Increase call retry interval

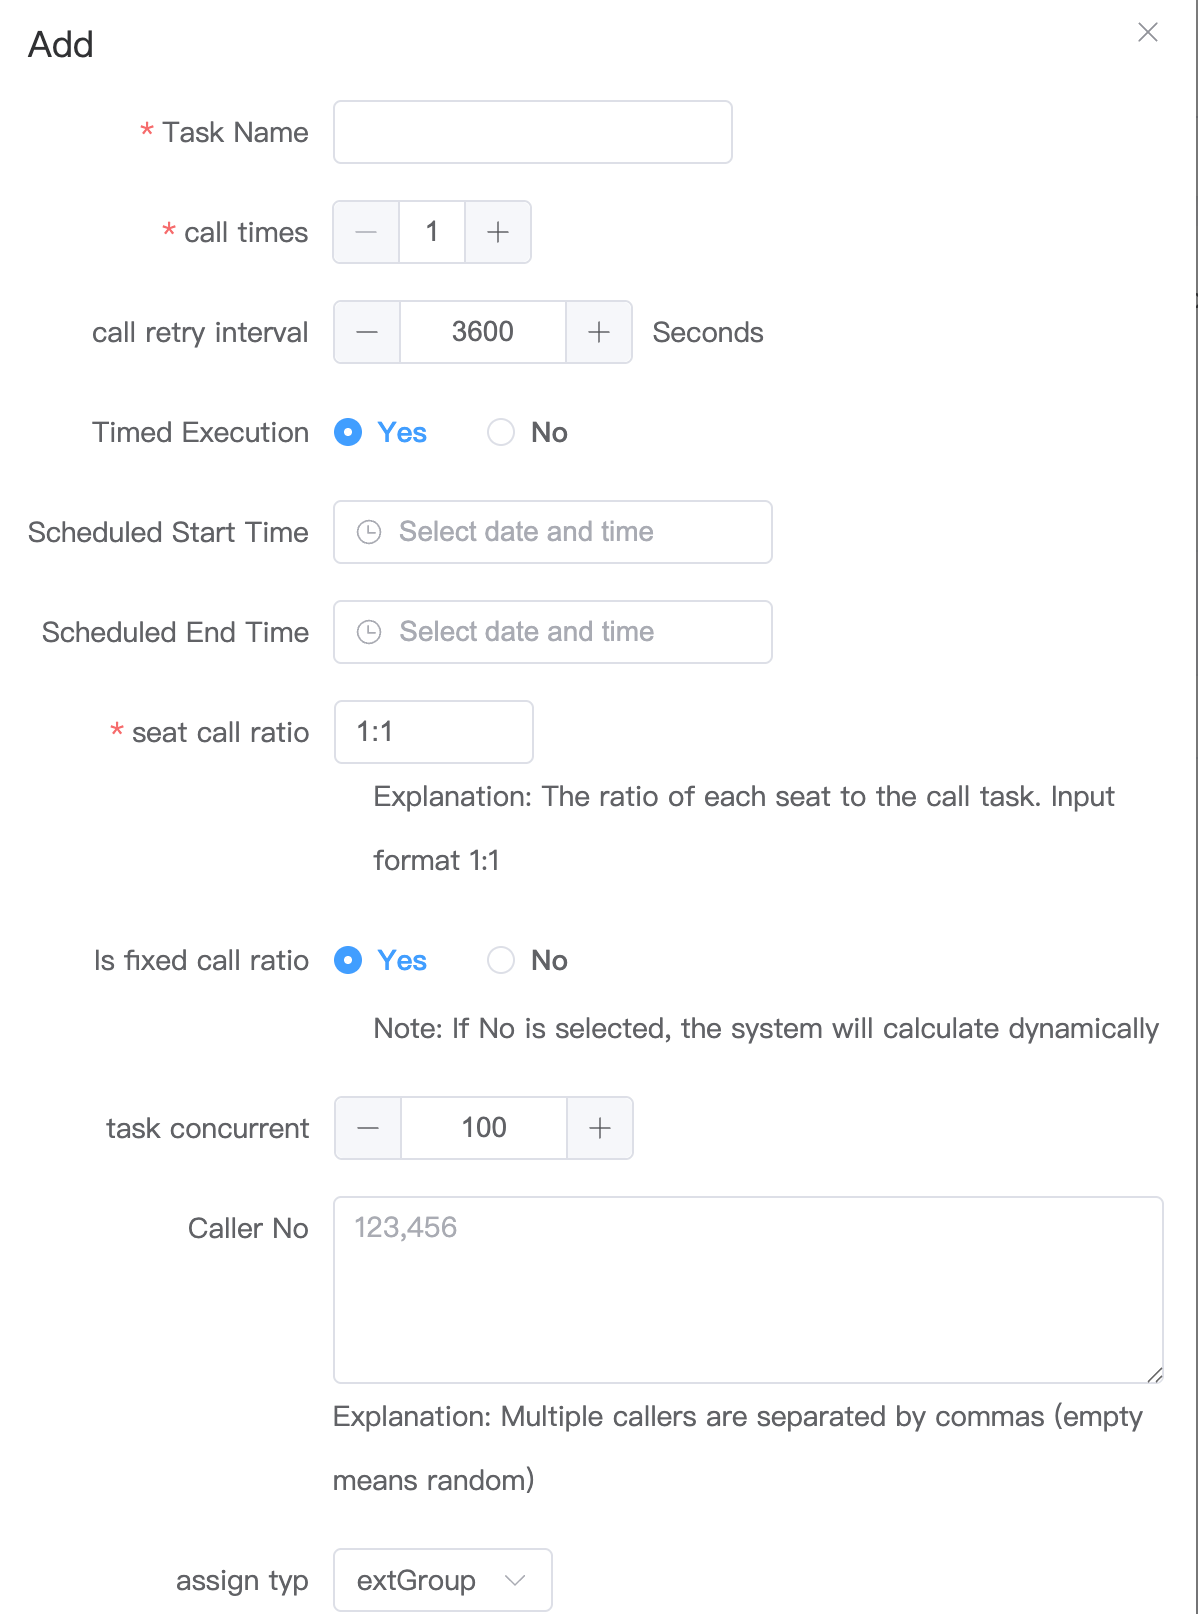click(599, 332)
